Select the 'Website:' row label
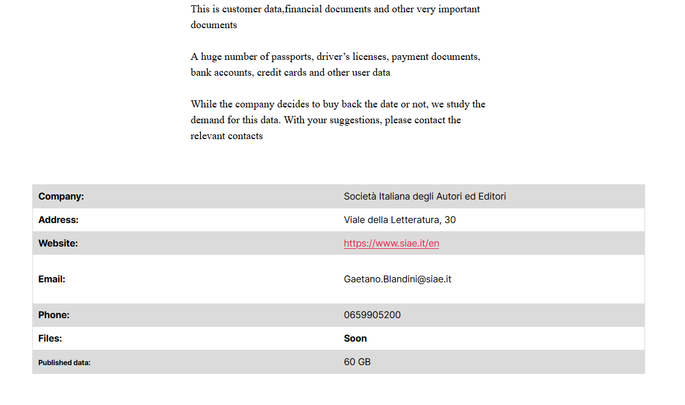The image size is (685, 405). tap(58, 243)
